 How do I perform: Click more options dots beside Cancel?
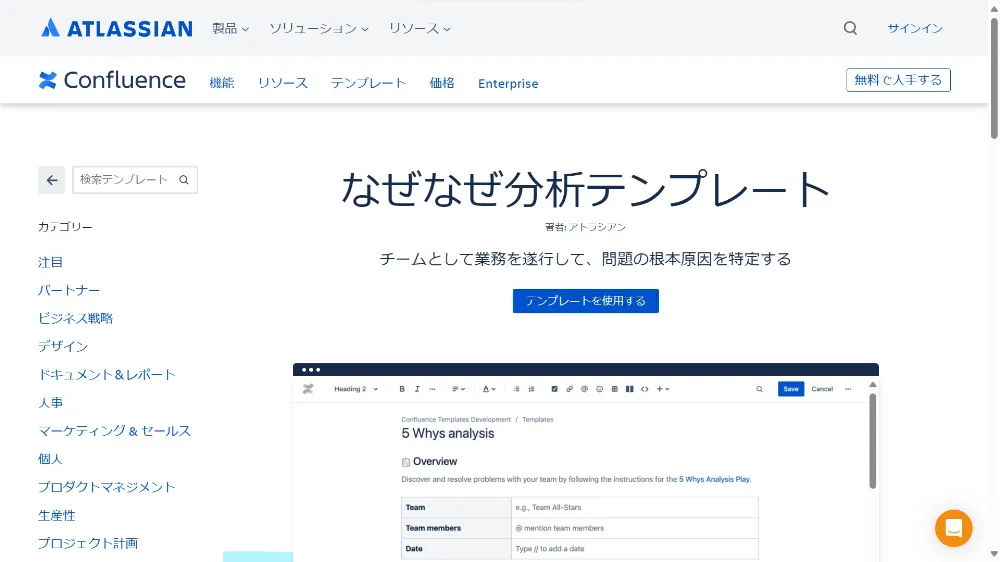tap(848, 389)
